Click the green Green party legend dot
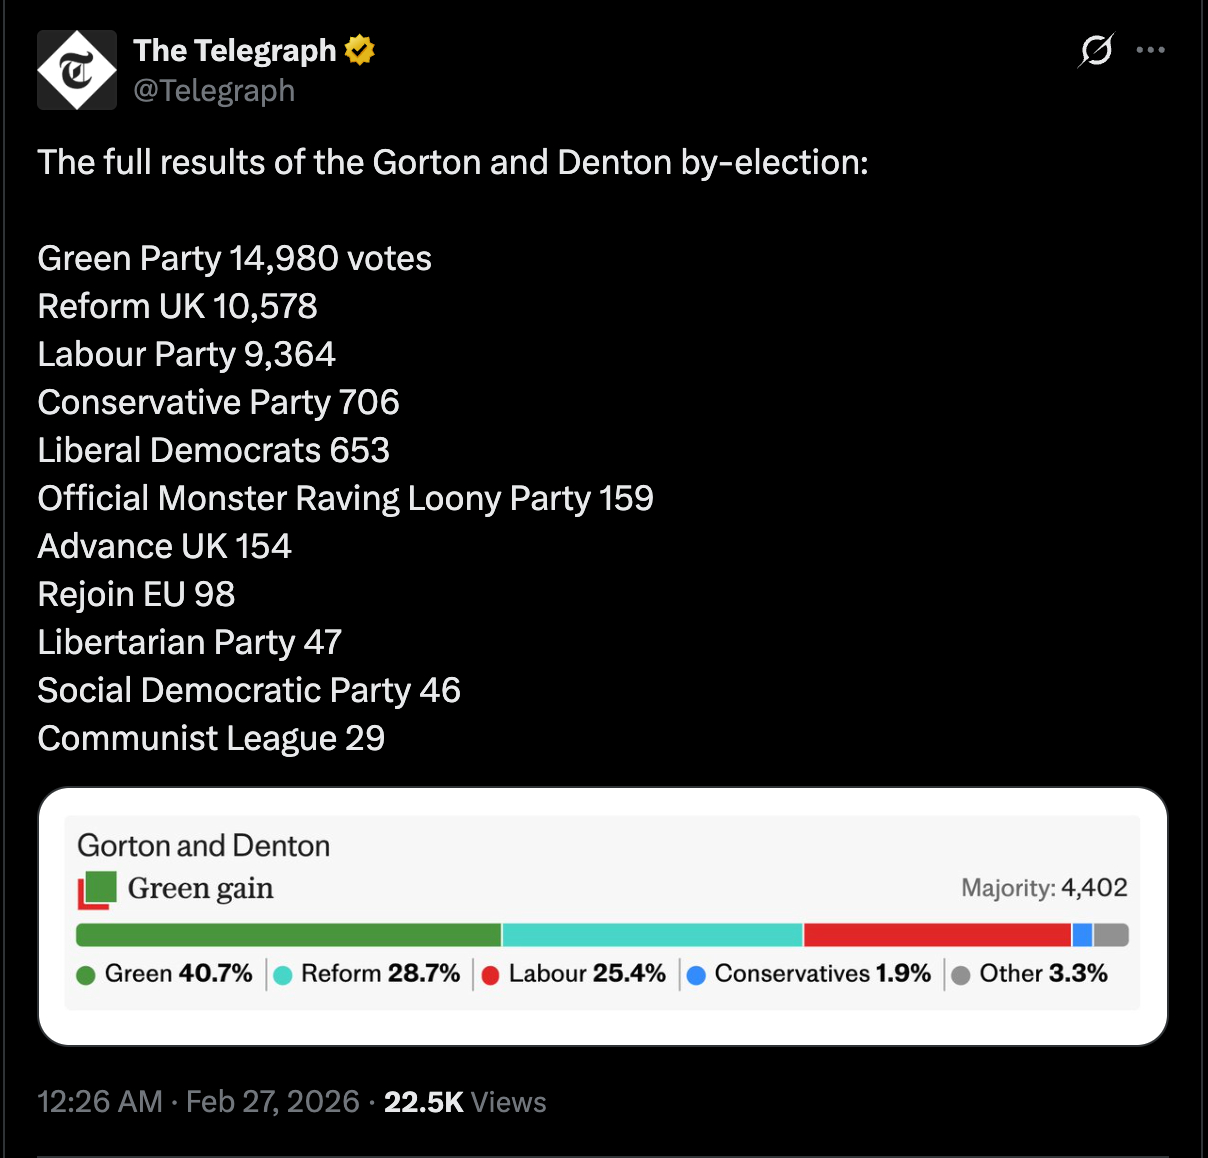Viewport: 1208px width, 1158px height. [86, 975]
